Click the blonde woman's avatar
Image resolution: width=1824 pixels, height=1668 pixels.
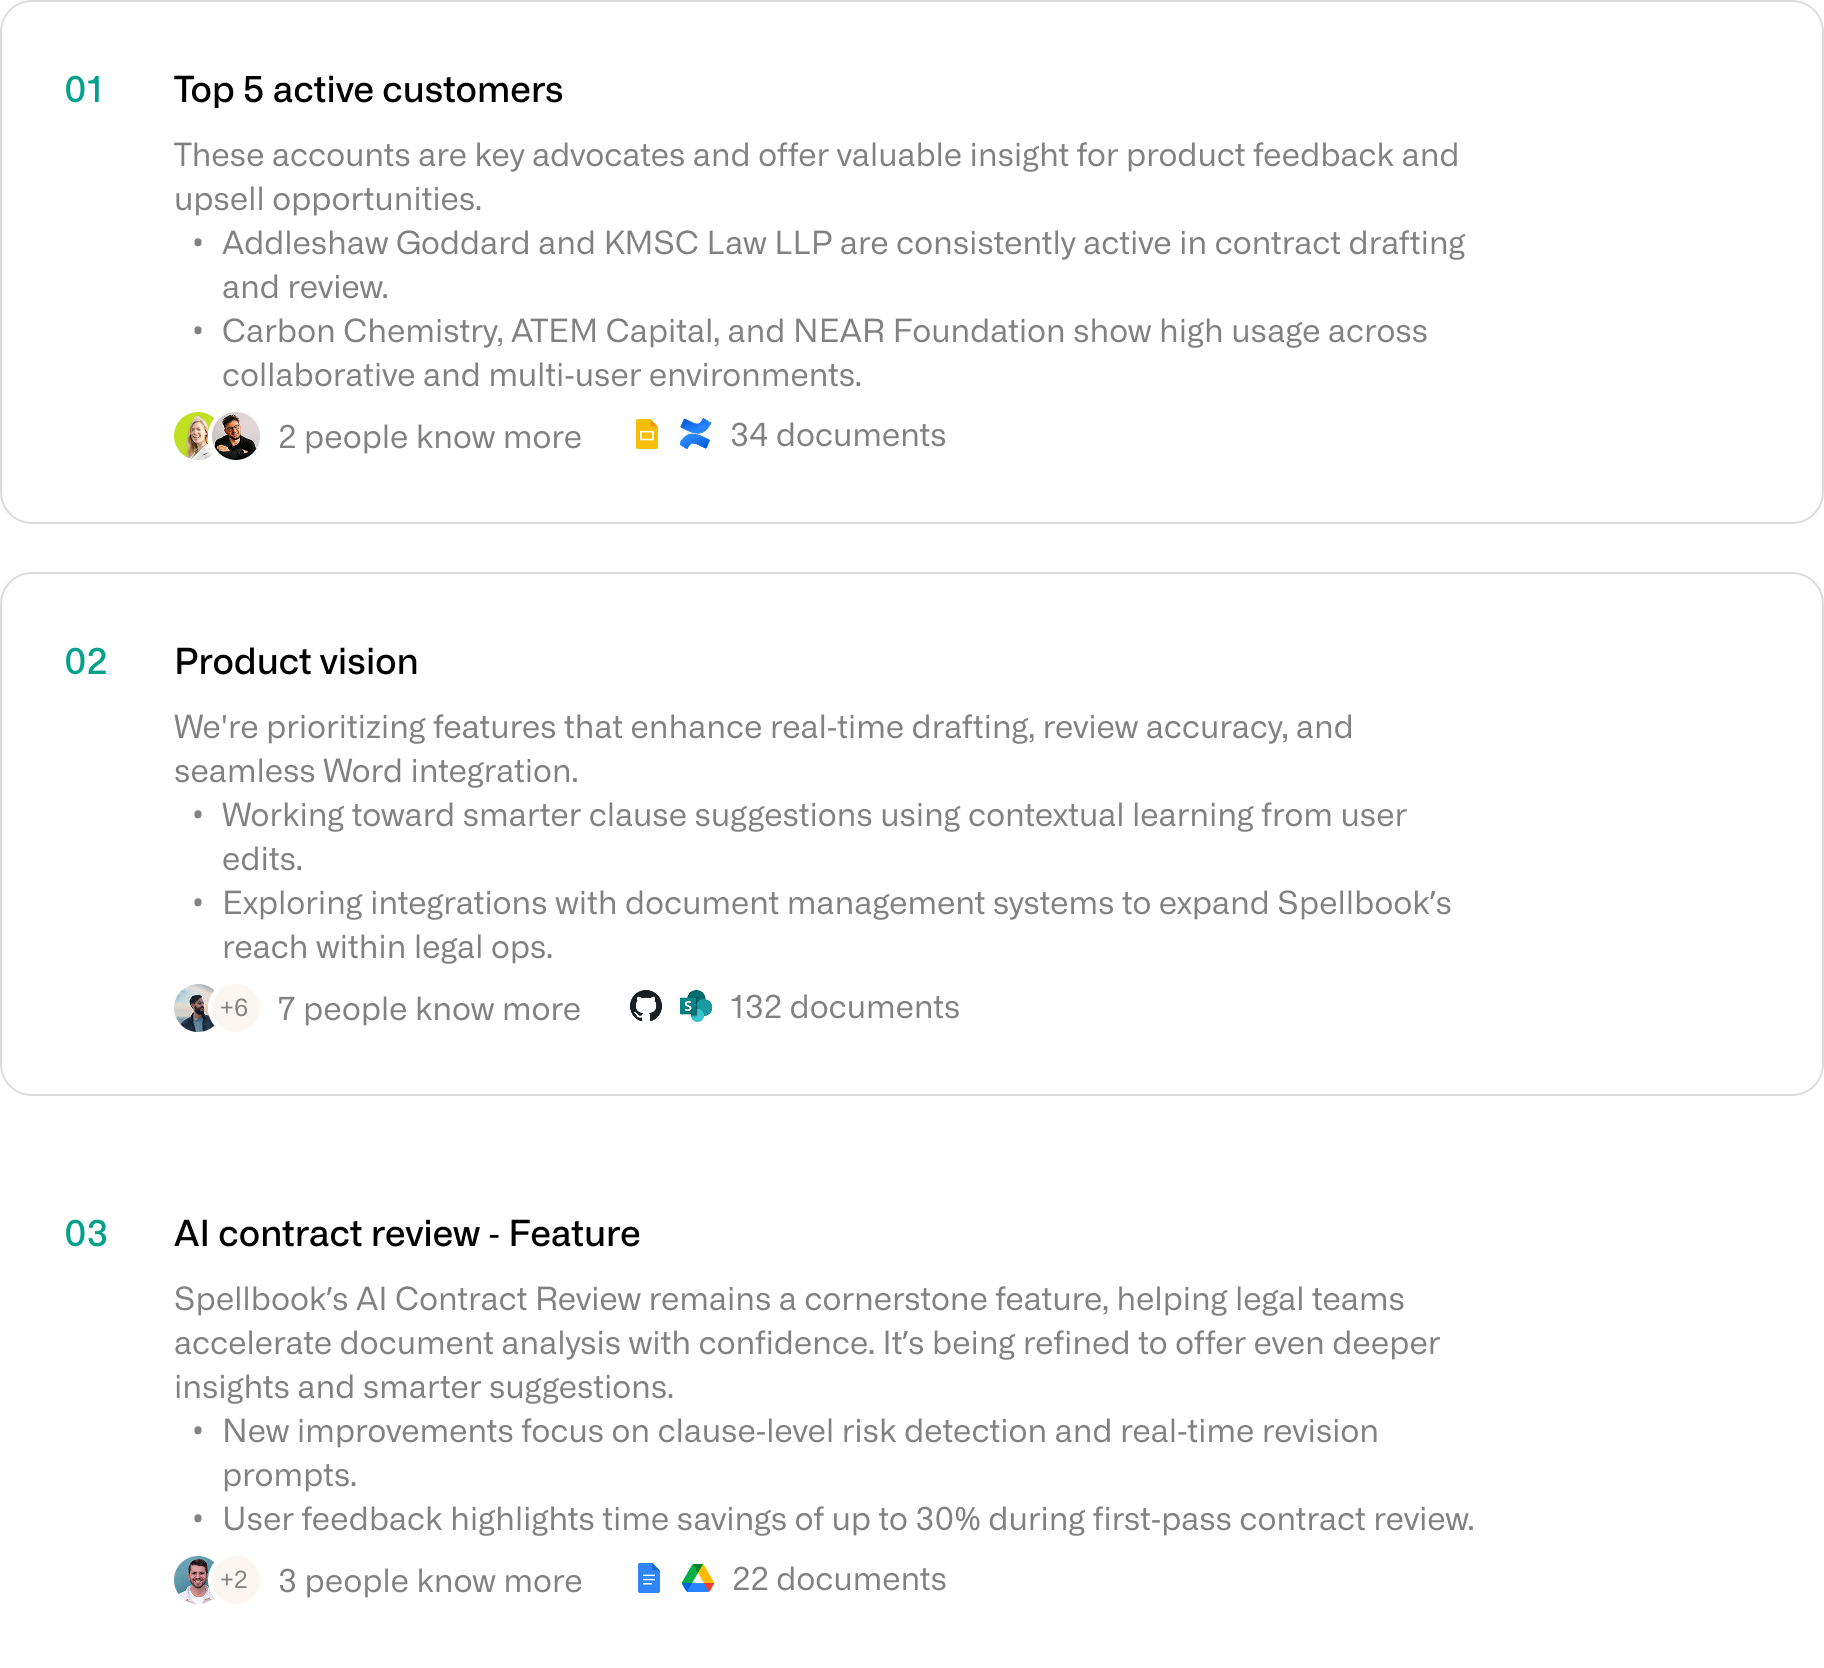(193, 436)
